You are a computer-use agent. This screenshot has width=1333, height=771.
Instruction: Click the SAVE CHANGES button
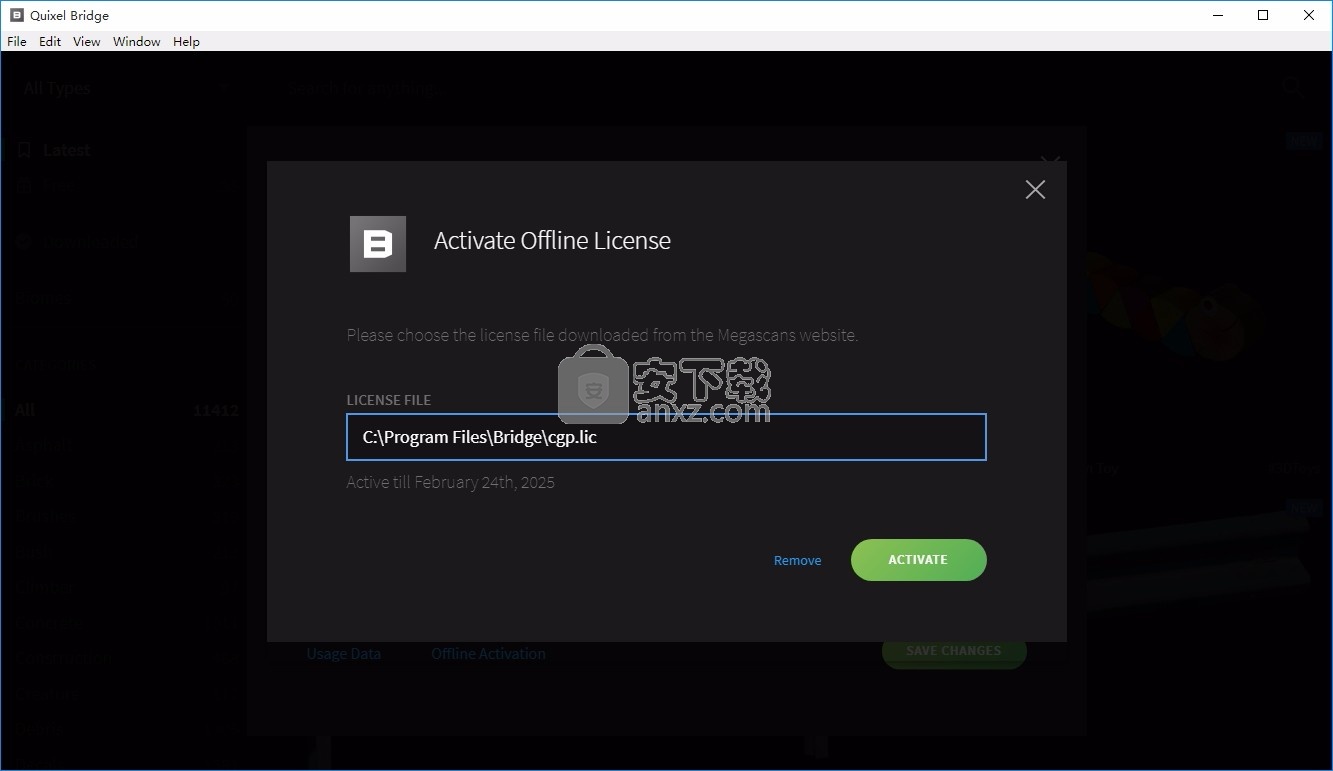954,651
